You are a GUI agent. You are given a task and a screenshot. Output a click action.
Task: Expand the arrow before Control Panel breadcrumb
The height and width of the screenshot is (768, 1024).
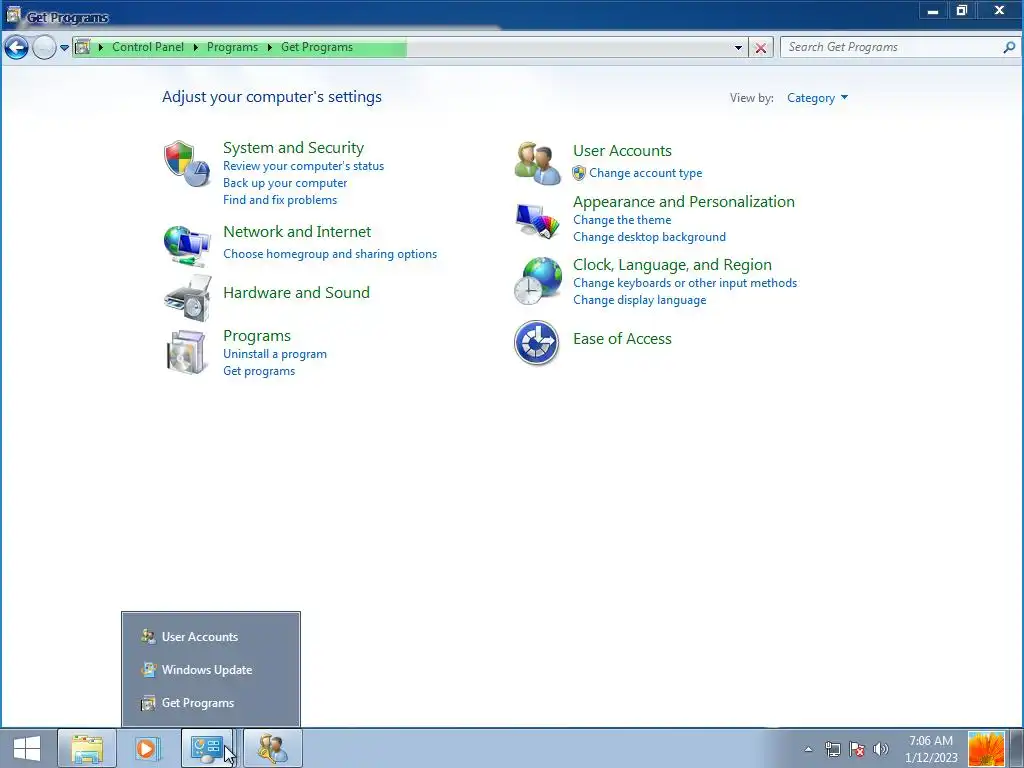pyautogui.click(x=101, y=47)
